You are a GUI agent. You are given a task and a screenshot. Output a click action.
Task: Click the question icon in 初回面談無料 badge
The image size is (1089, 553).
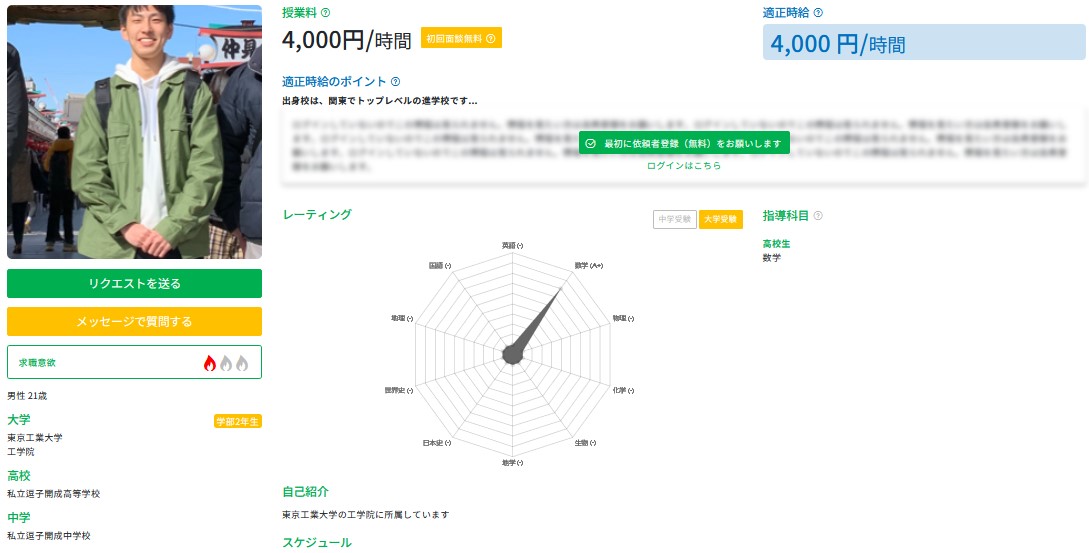[x=490, y=39]
